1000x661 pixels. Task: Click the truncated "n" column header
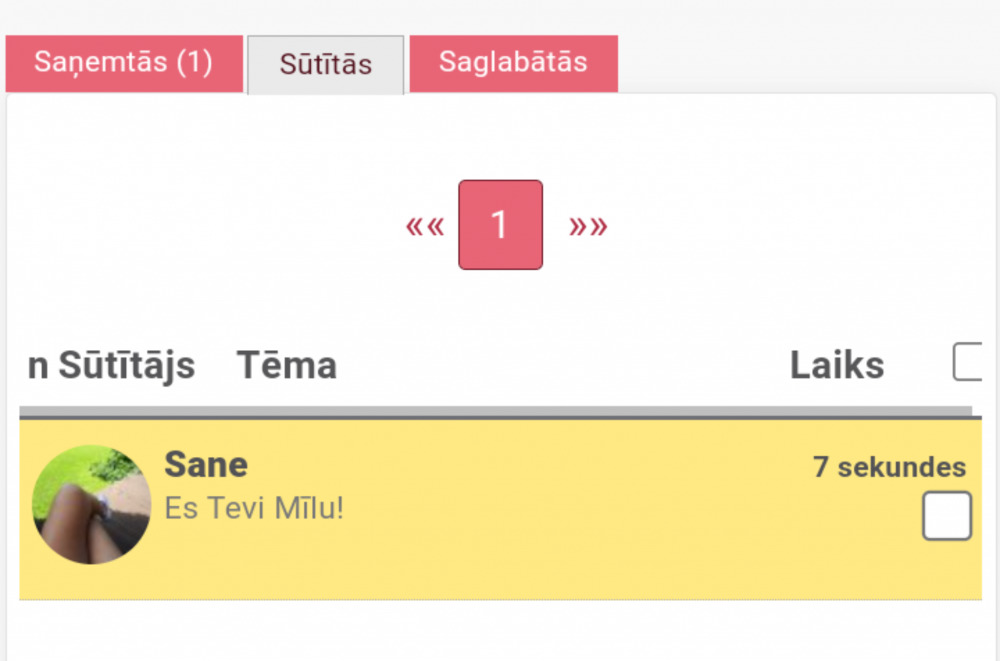pyautogui.click(x=38, y=366)
